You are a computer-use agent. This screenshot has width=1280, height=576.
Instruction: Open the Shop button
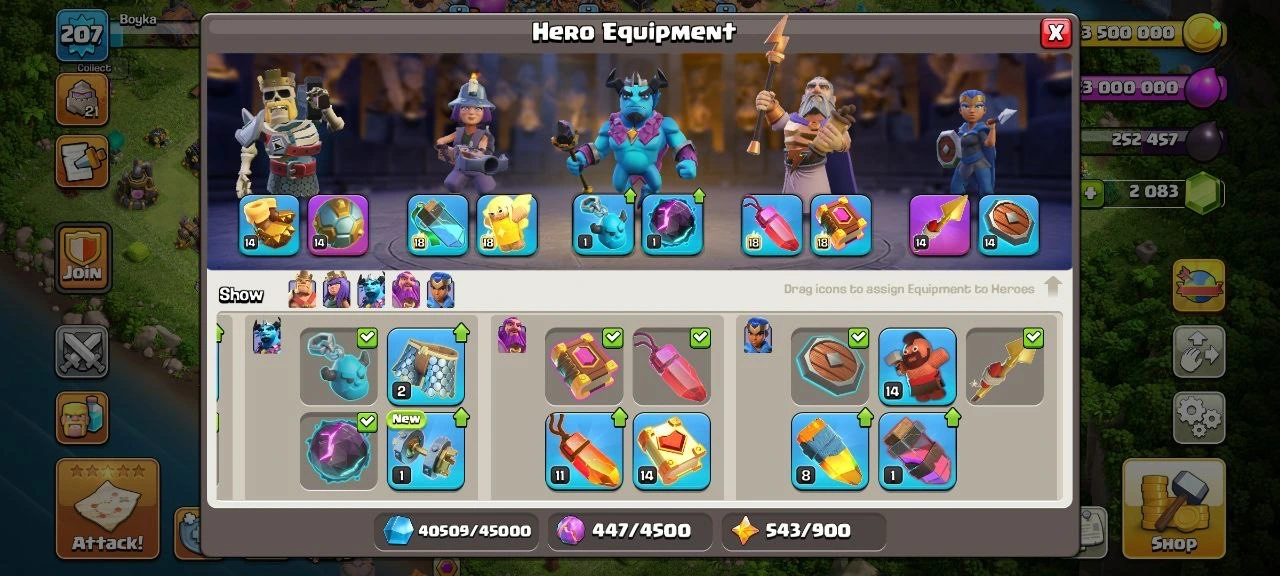point(1173,508)
